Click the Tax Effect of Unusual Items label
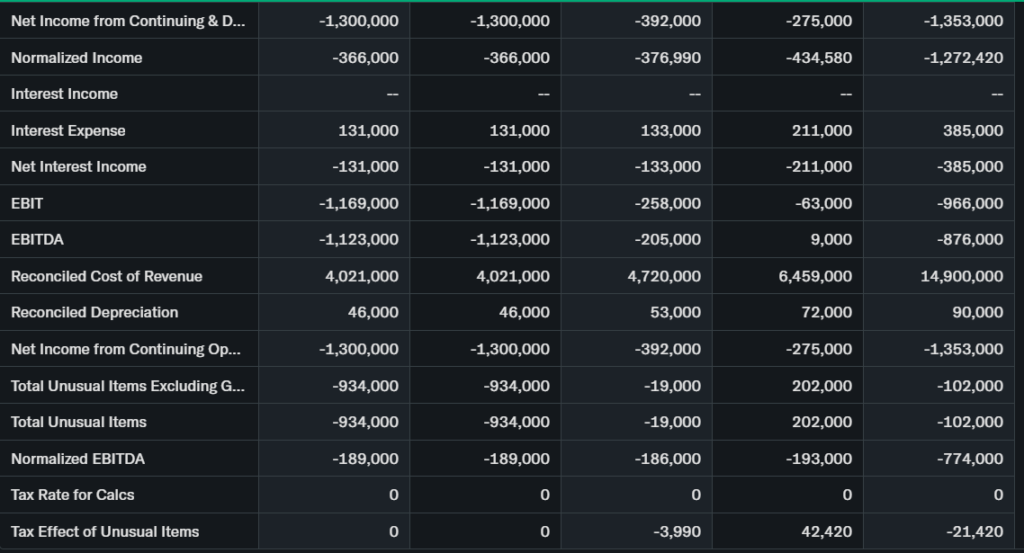Viewport: 1024px width, 553px height. click(x=105, y=532)
